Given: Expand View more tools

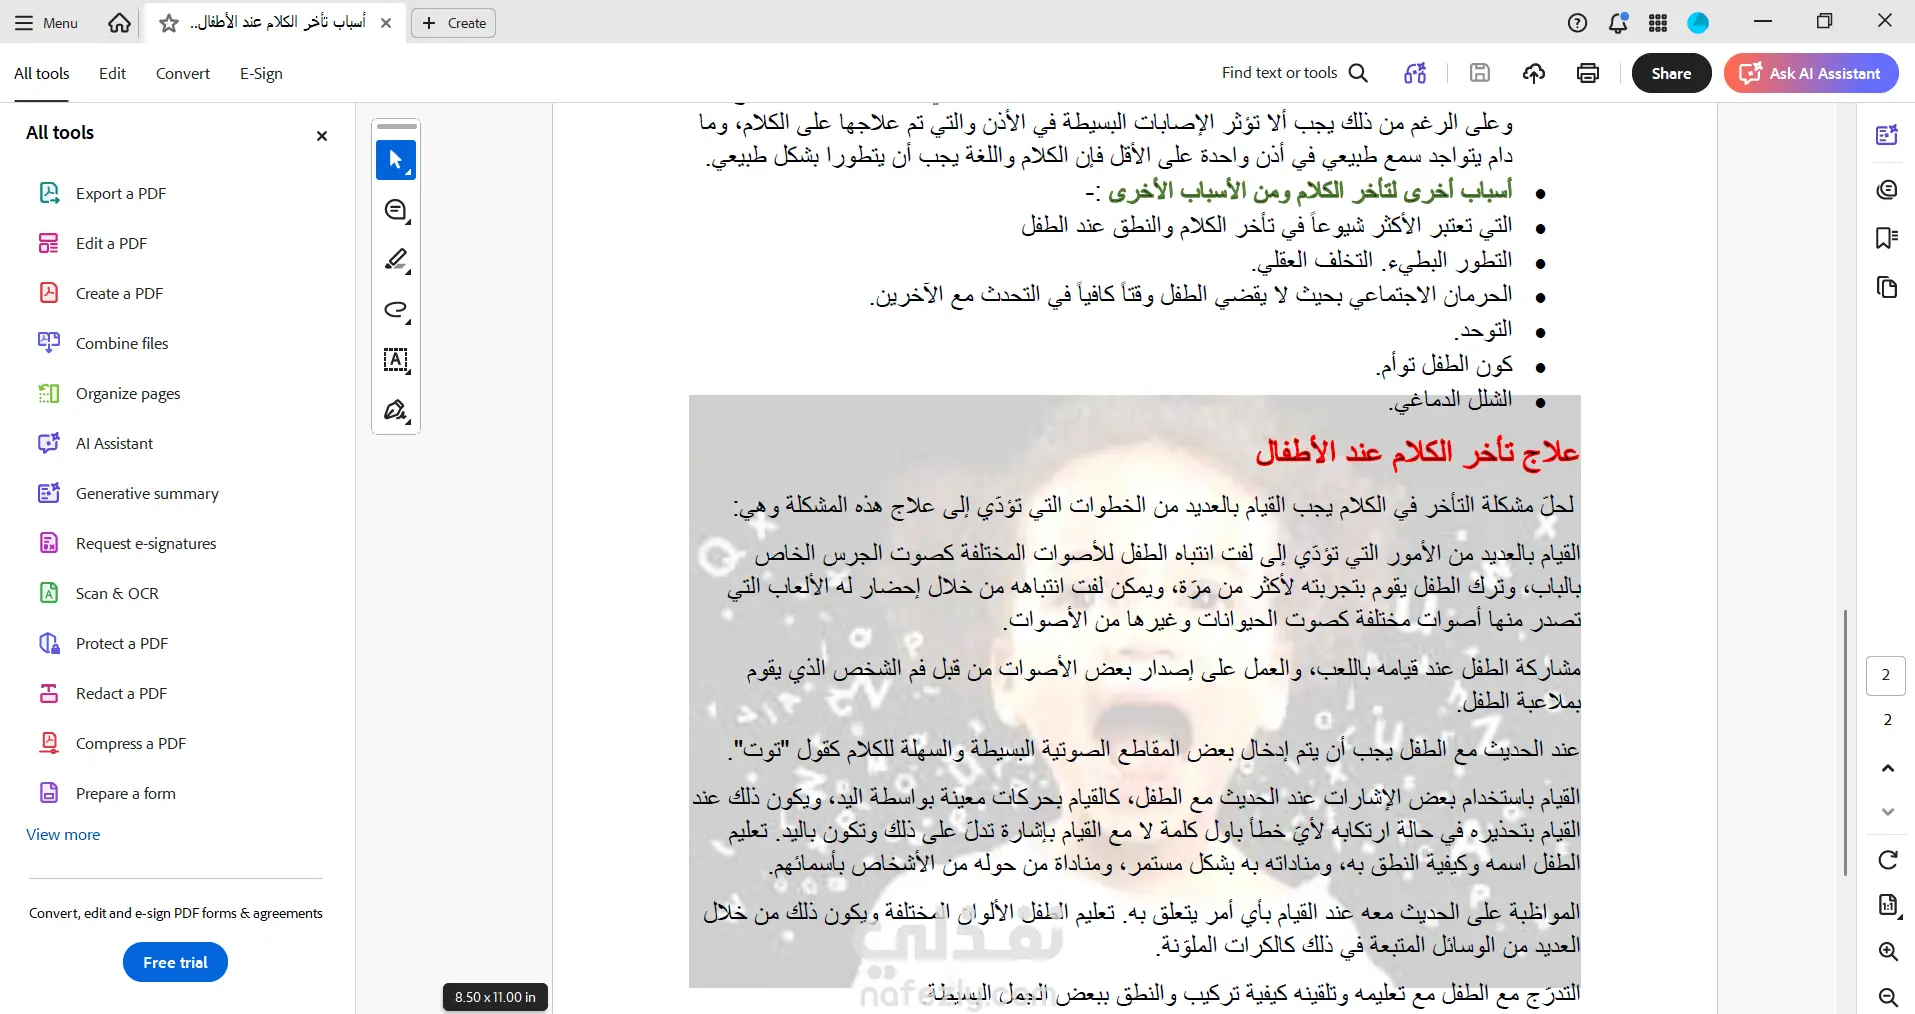Looking at the screenshot, I should click(x=63, y=834).
